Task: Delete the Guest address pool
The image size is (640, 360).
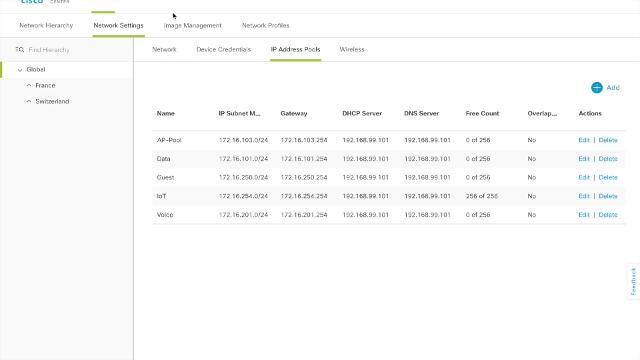Action: pos(608,178)
